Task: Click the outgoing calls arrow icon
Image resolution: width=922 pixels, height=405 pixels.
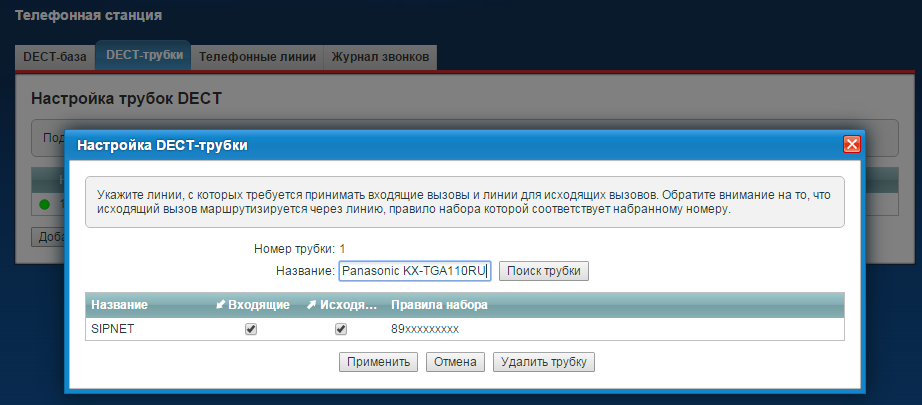Action: point(311,304)
